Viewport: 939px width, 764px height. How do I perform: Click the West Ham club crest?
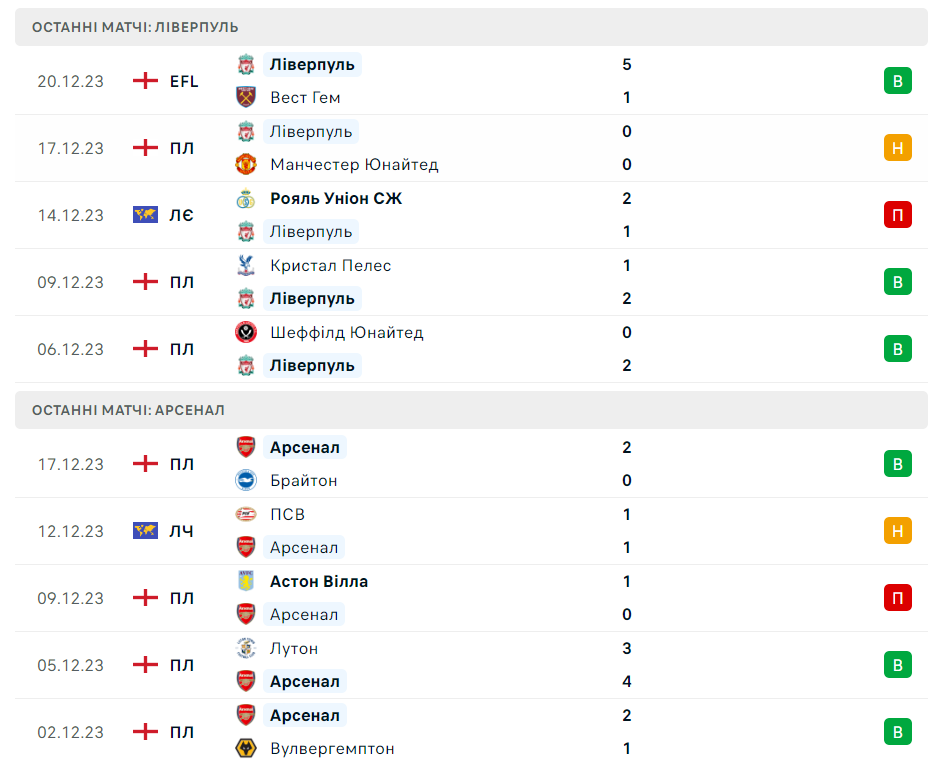pos(246,97)
